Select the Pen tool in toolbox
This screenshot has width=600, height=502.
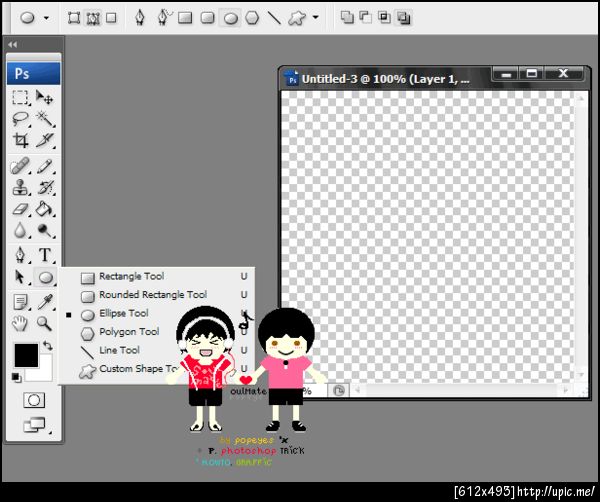coord(20,255)
